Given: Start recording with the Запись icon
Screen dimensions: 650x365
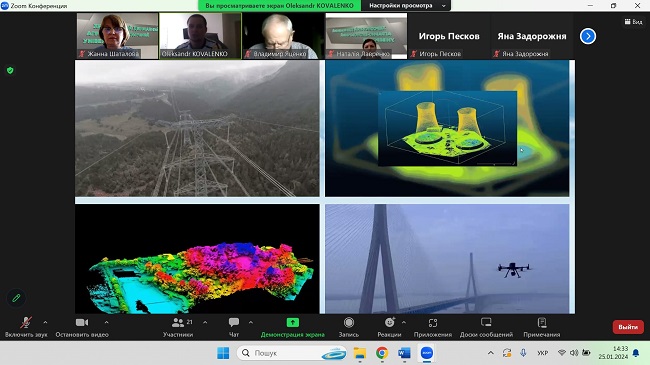Looking at the screenshot, I should click(349, 322).
